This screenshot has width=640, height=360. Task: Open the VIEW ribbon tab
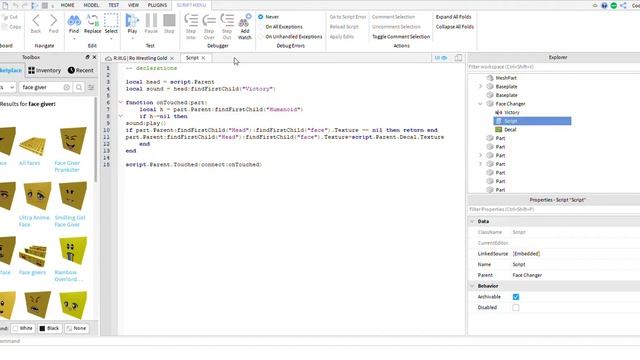tap(133, 5)
